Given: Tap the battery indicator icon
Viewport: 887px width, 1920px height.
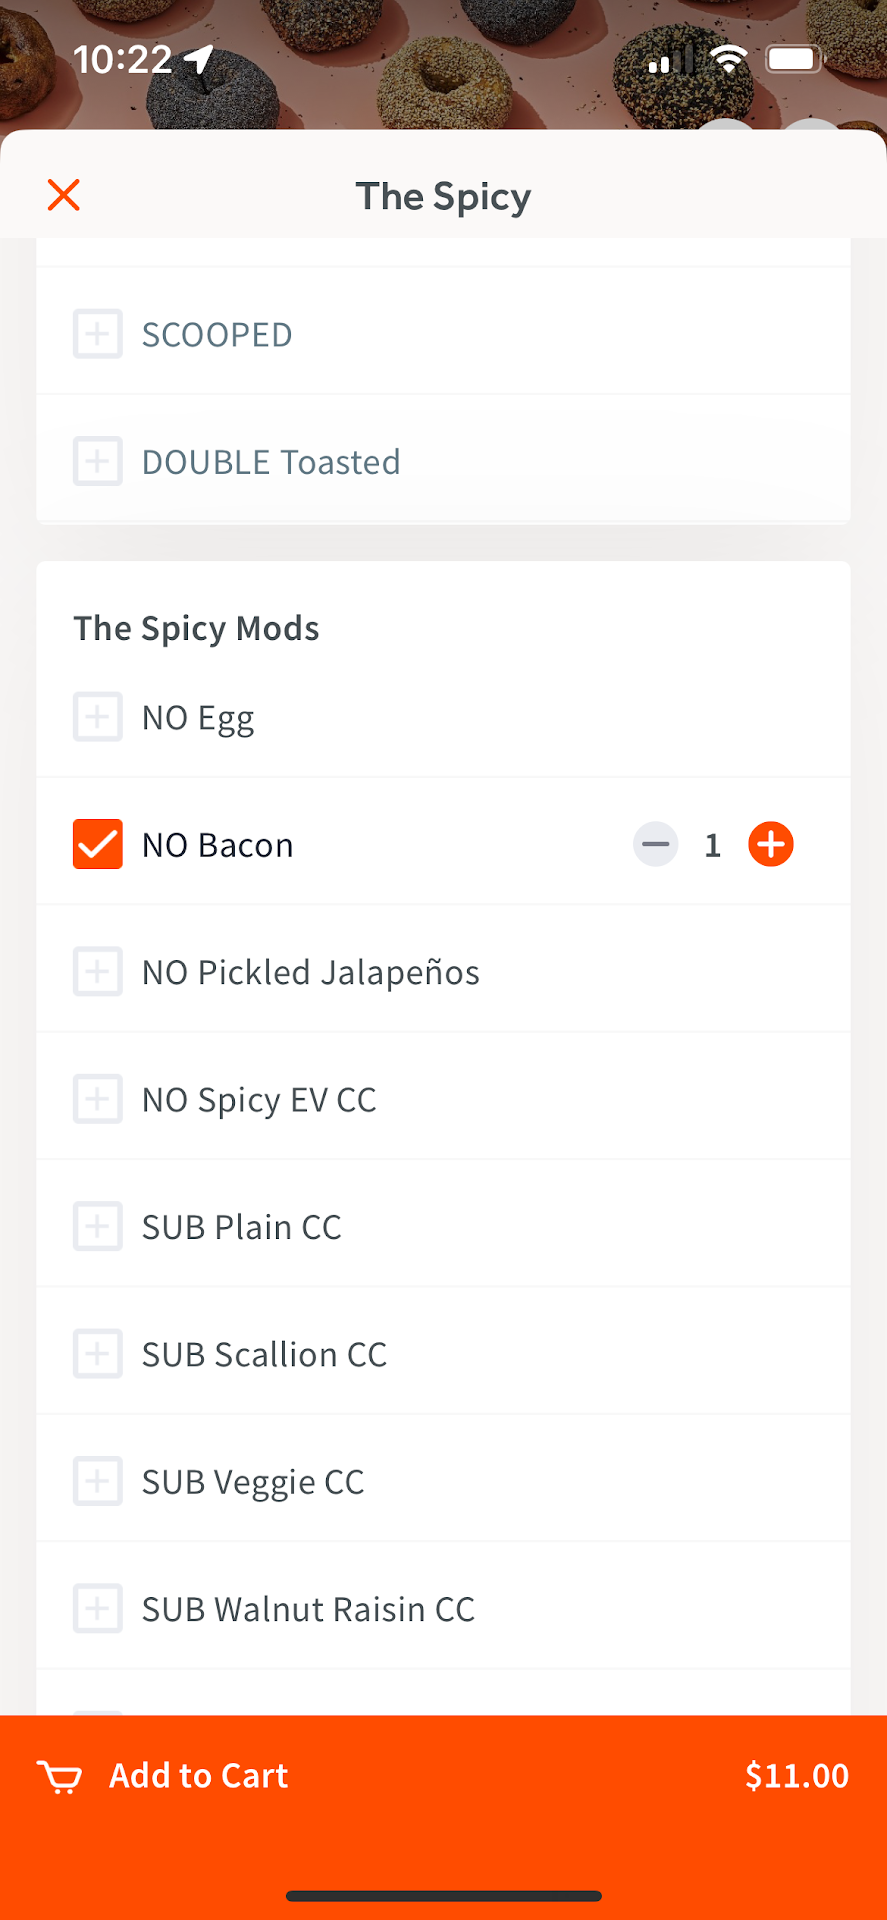Looking at the screenshot, I should 794,60.
